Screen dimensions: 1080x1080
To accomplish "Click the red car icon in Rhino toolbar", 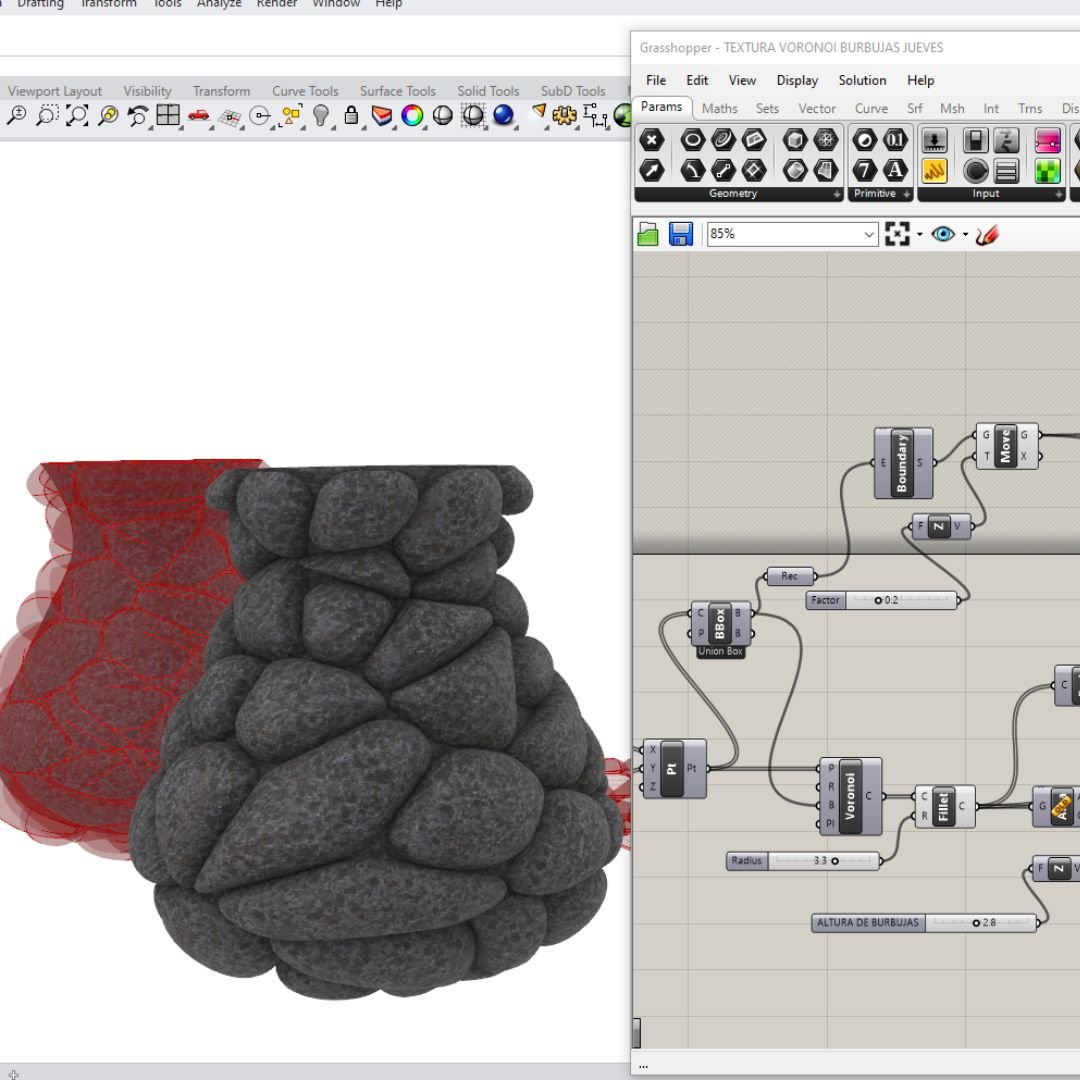I will (x=198, y=115).
